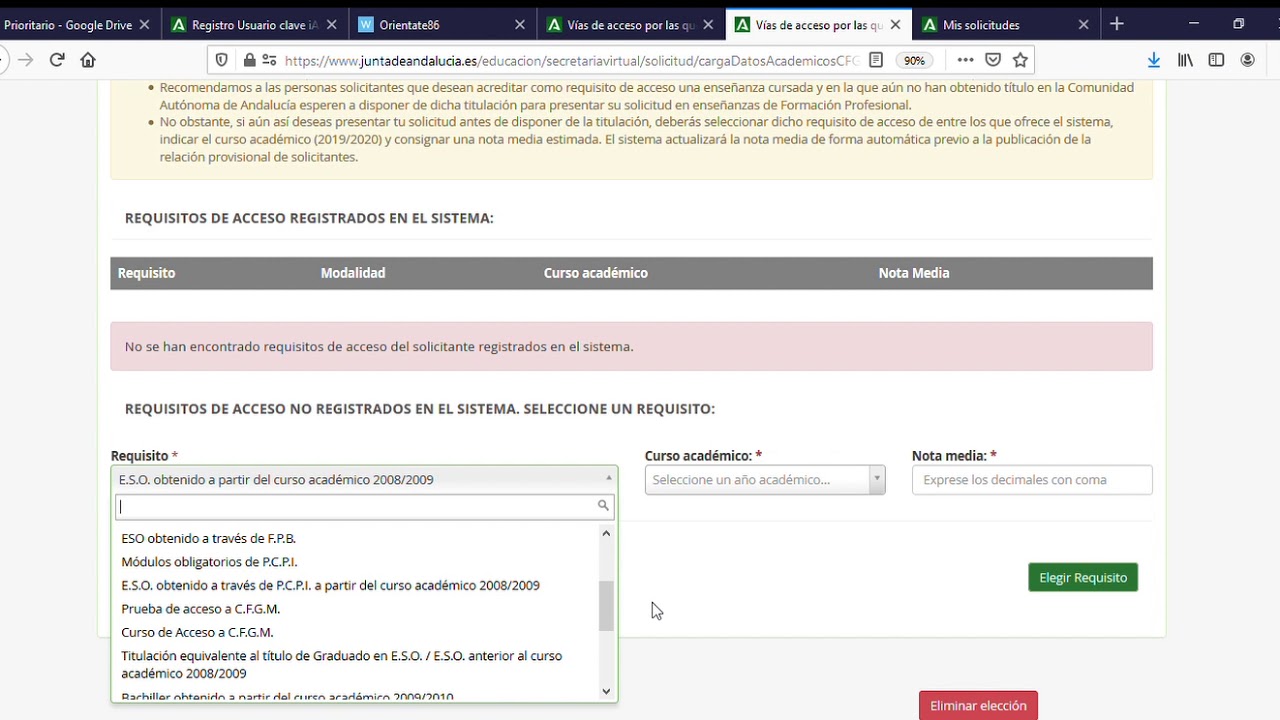Open the Curso académico year dropdown

point(765,480)
